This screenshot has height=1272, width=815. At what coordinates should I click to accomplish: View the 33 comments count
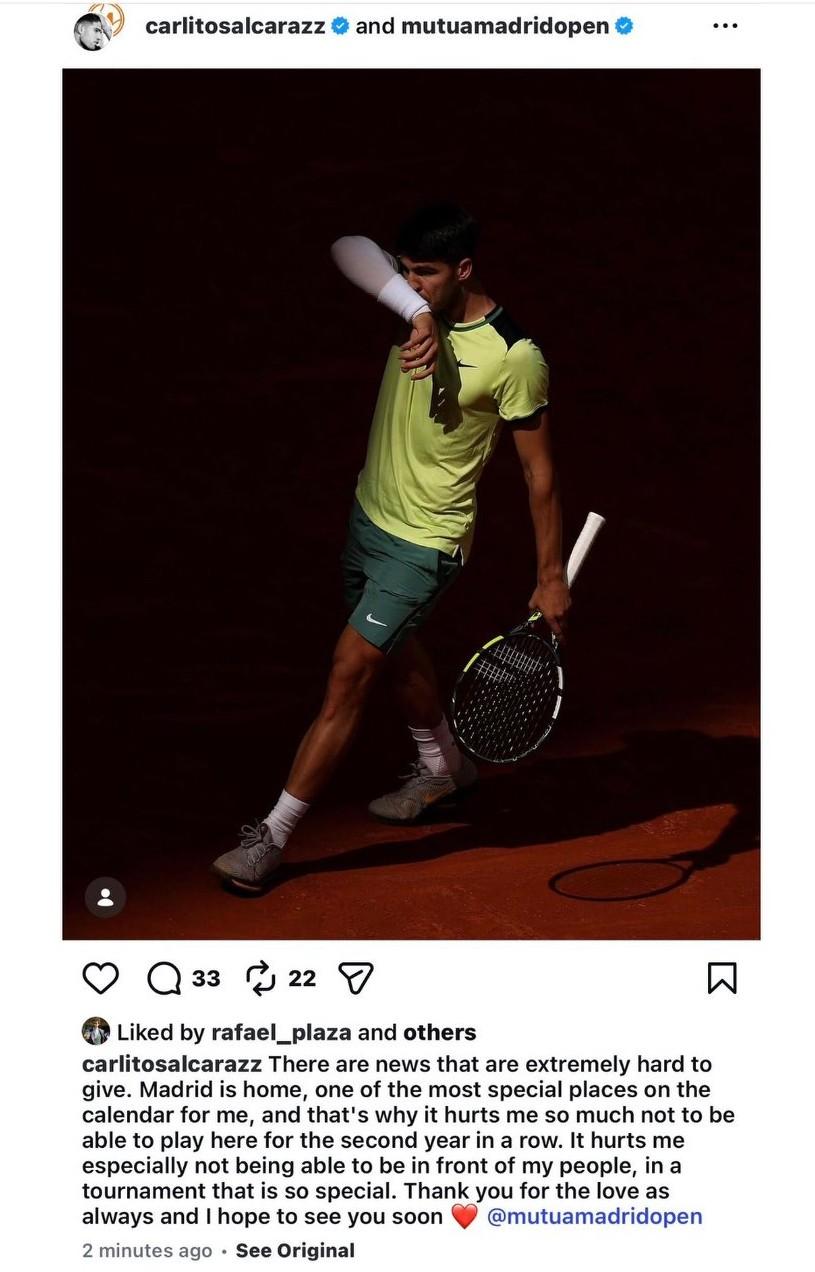coord(206,978)
